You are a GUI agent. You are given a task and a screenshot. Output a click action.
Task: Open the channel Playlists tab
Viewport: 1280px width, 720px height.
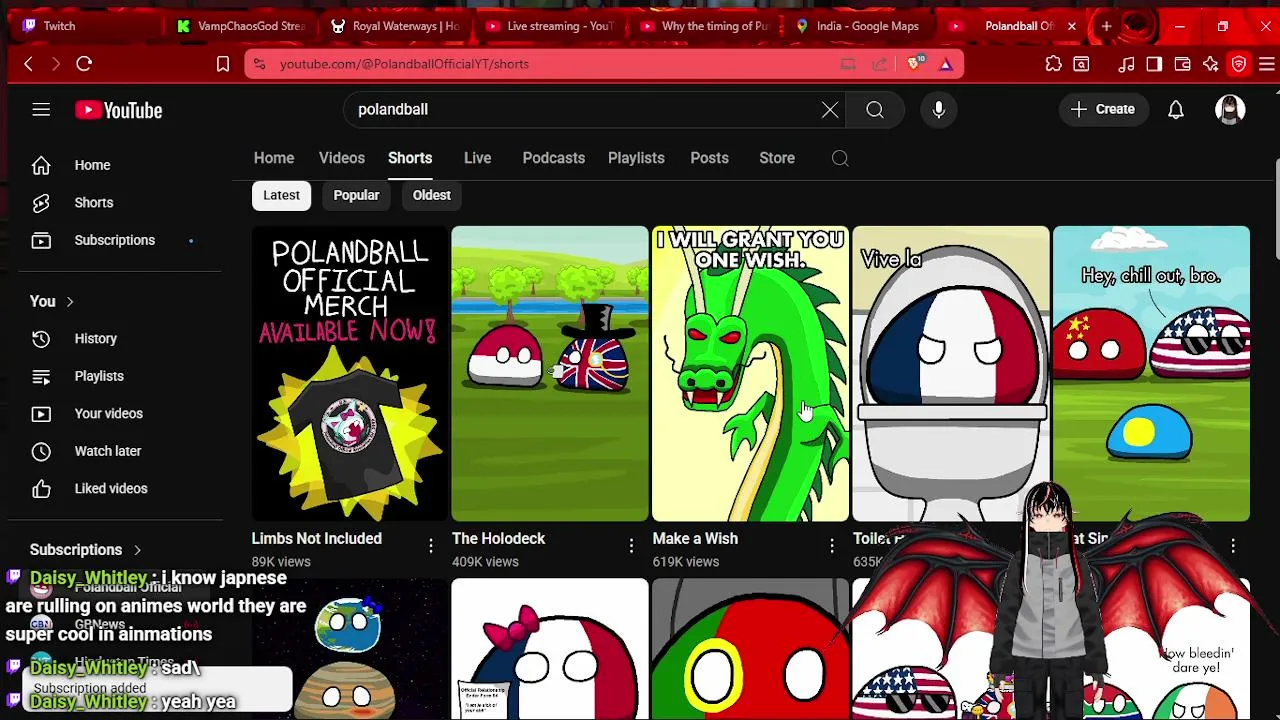tap(636, 158)
